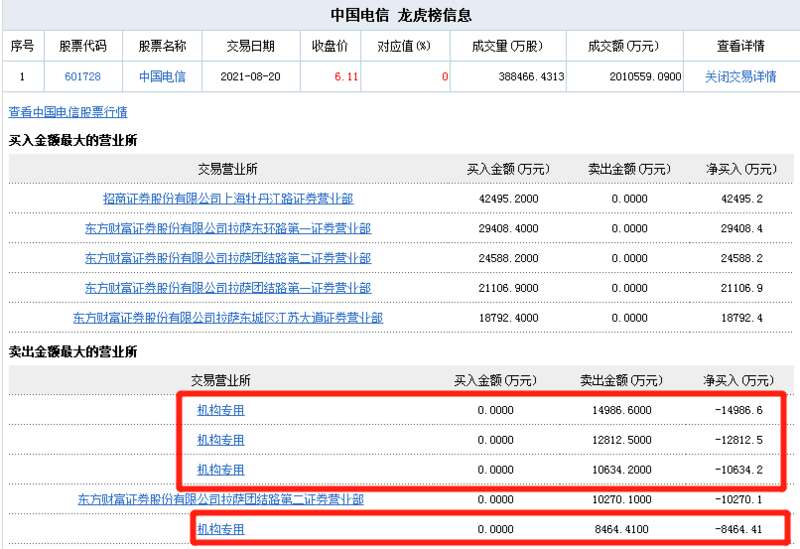Click buy amount 42495.2000
Viewport: 800px width, 549px height.
tap(508, 198)
